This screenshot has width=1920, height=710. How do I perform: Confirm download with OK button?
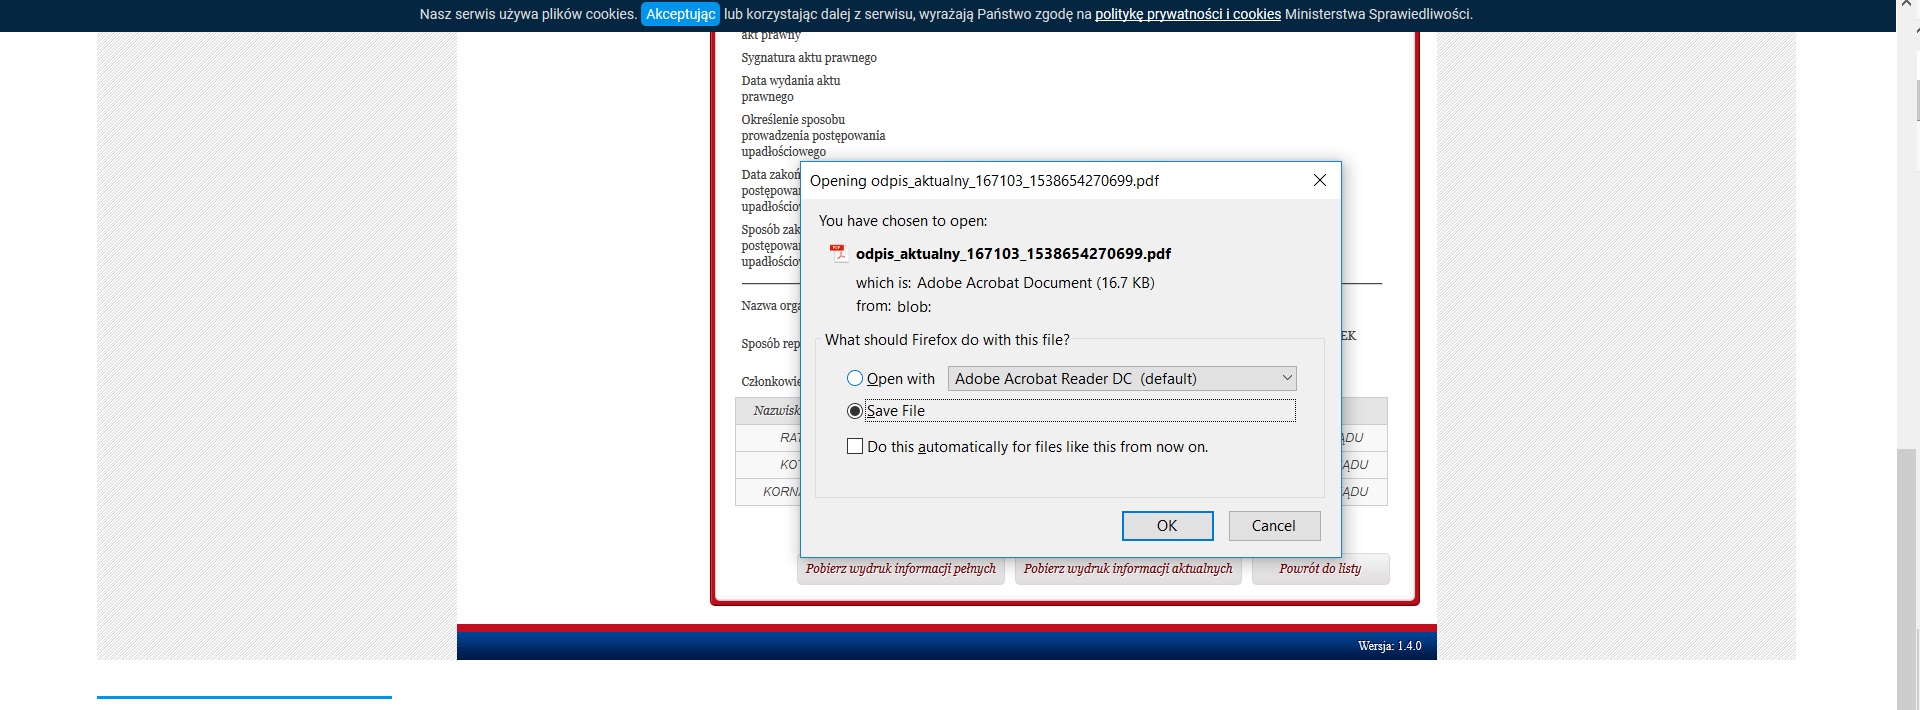(x=1167, y=526)
